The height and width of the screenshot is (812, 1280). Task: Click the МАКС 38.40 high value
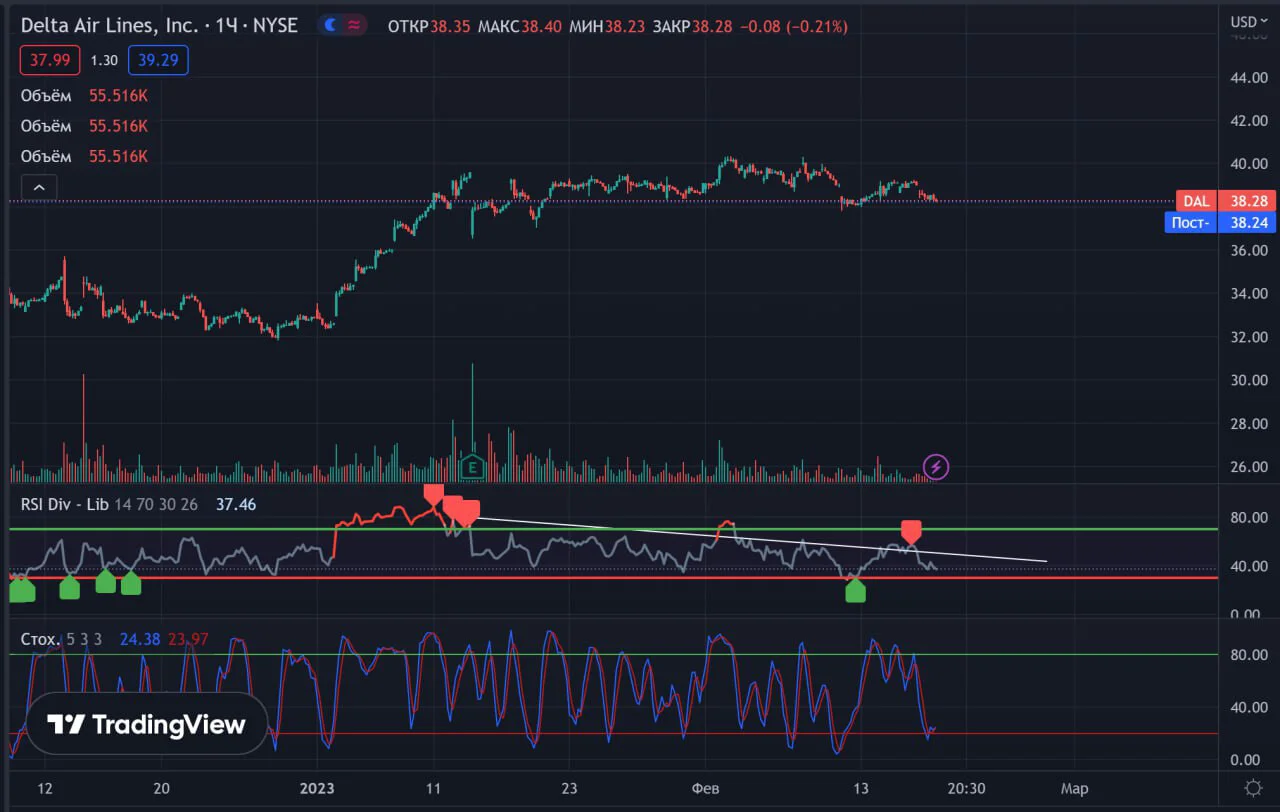(521, 26)
